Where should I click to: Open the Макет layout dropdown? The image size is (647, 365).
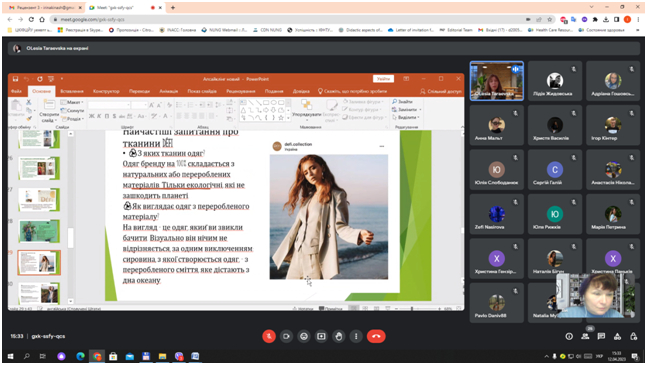tap(72, 102)
